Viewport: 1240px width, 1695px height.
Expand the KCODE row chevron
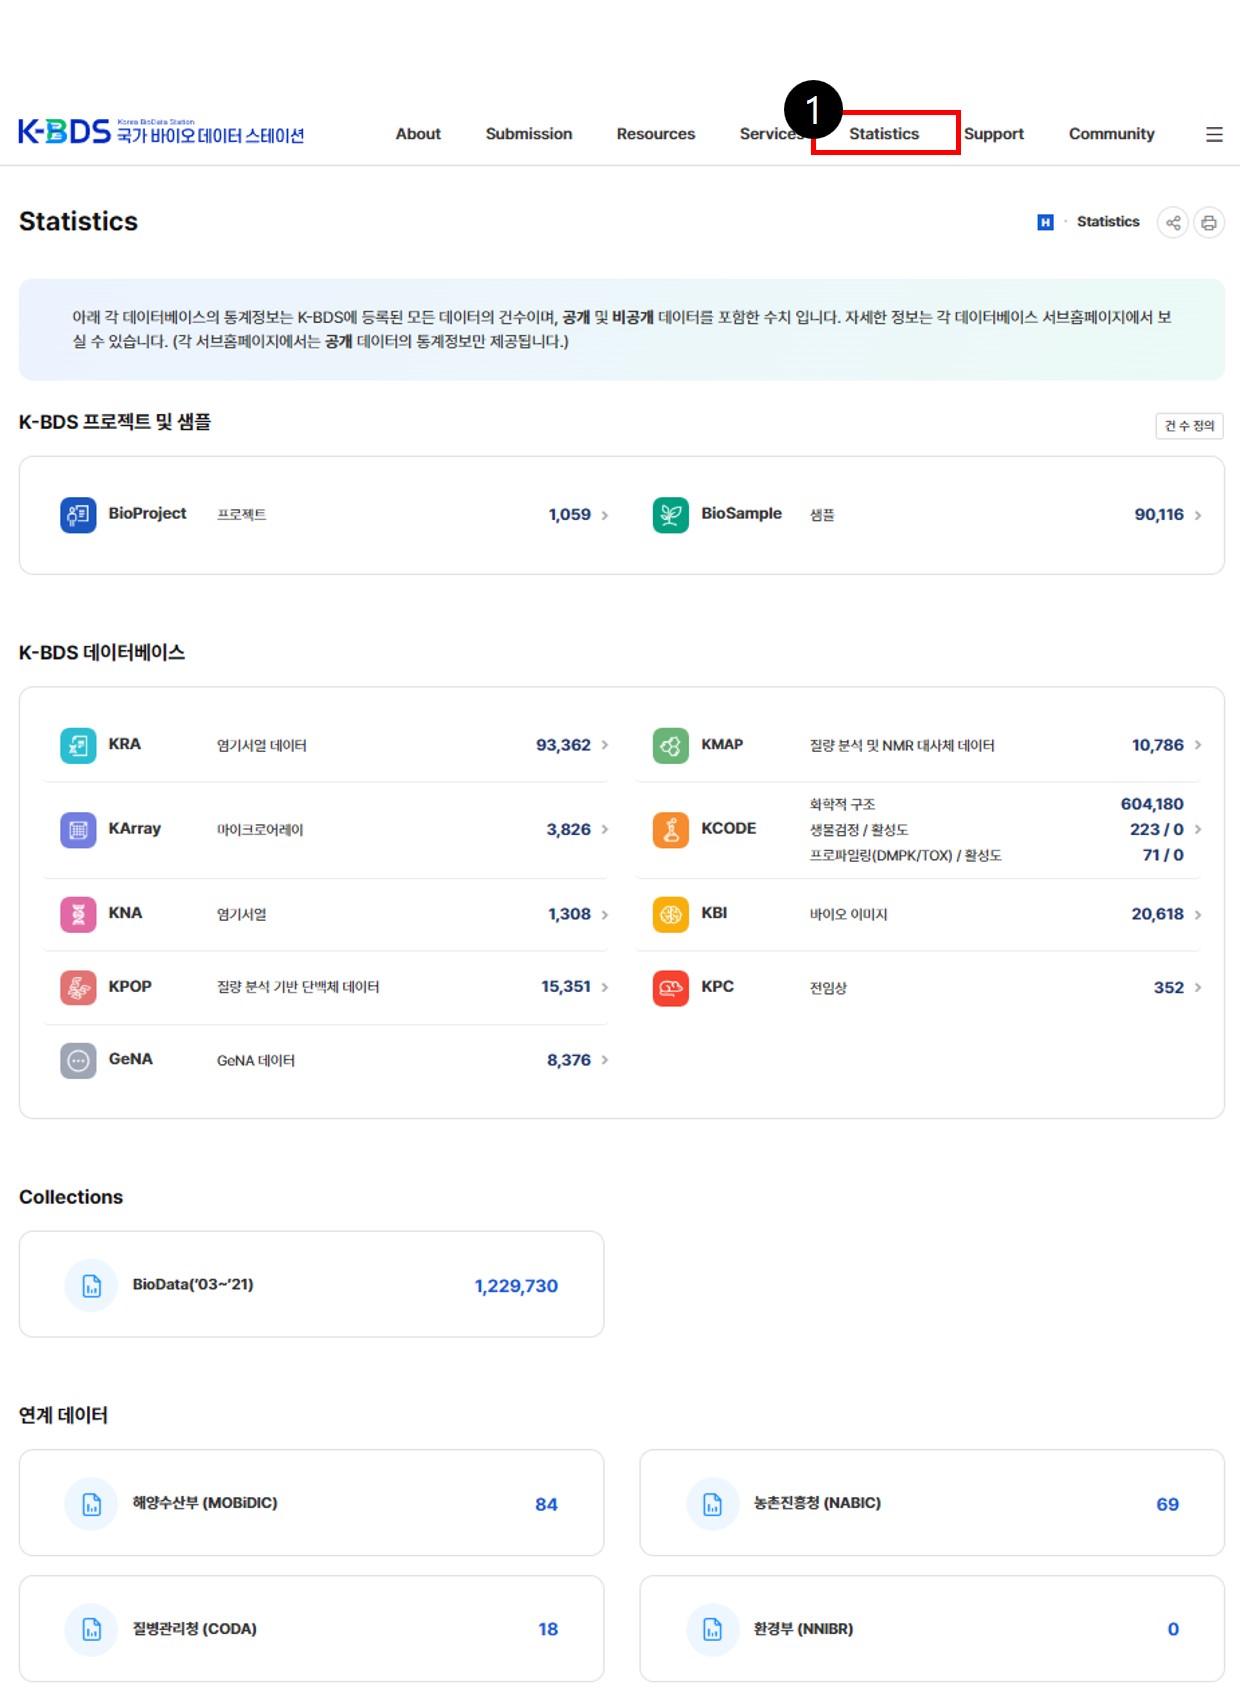1197,830
